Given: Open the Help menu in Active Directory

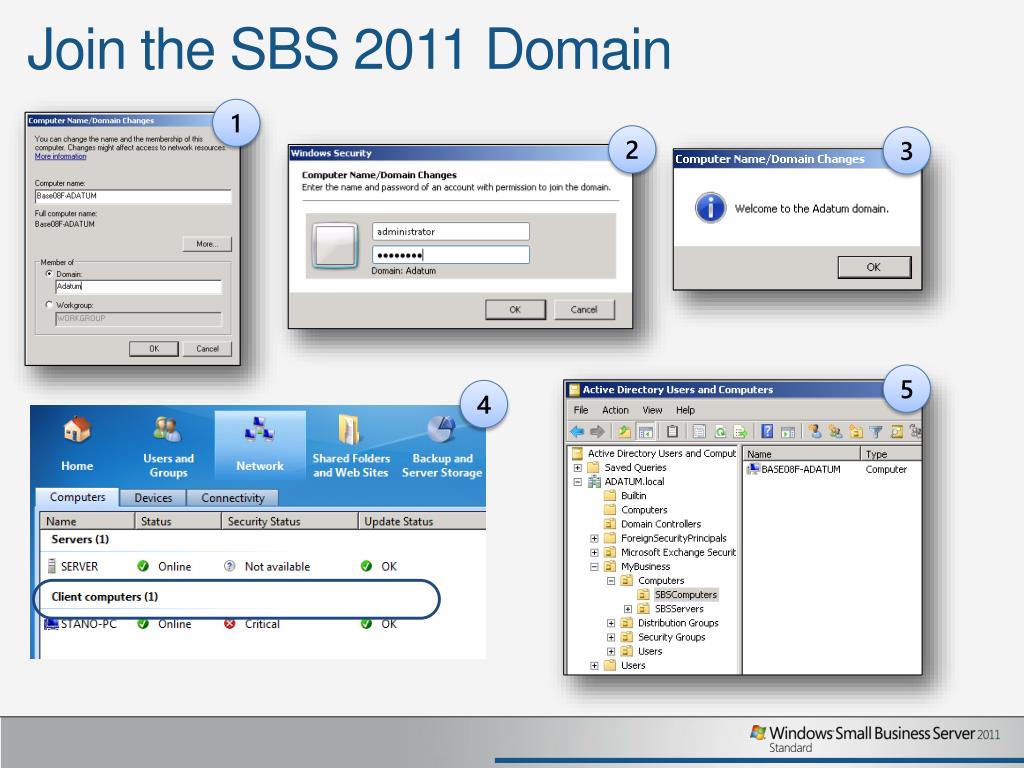Looking at the screenshot, I should (x=685, y=410).
